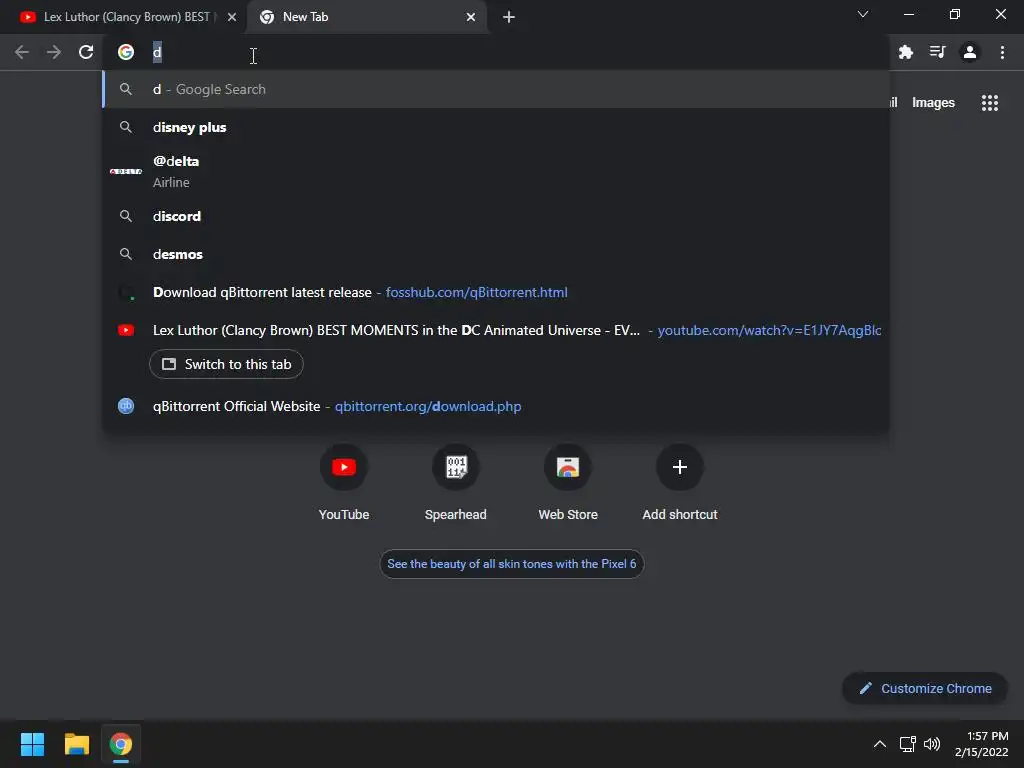This screenshot has width=1024, height=768.
Task: Choose the 'disney plus' suggestion
Action: (496, 127)
